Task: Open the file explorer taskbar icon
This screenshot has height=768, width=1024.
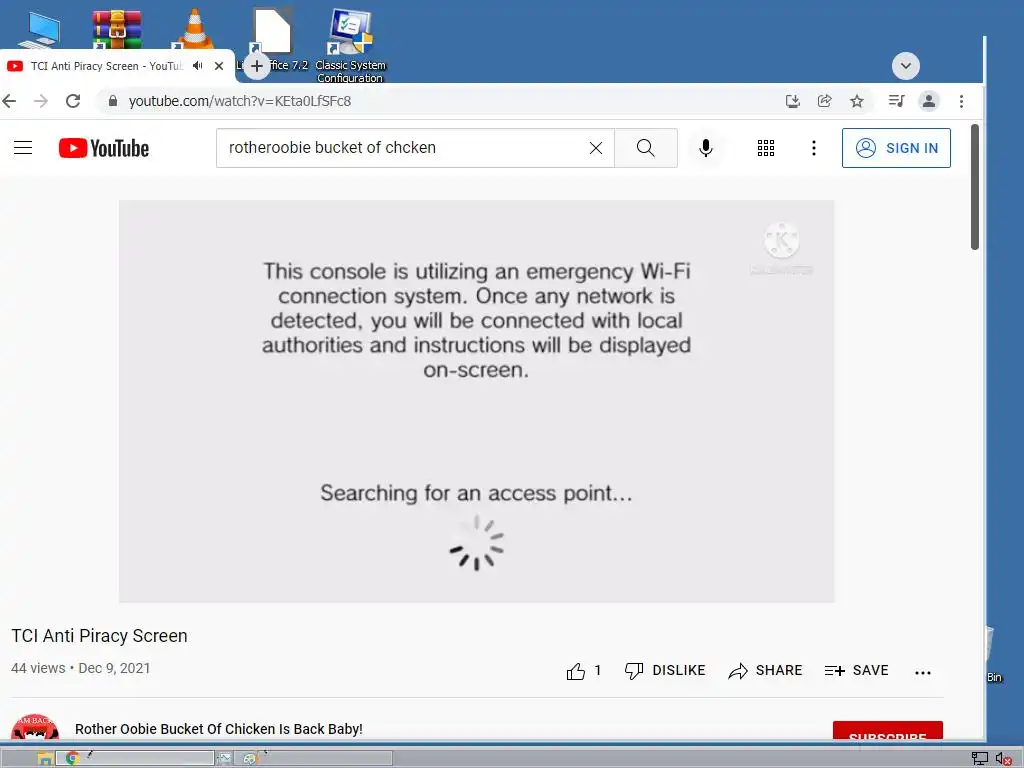Action: point(44,758)
